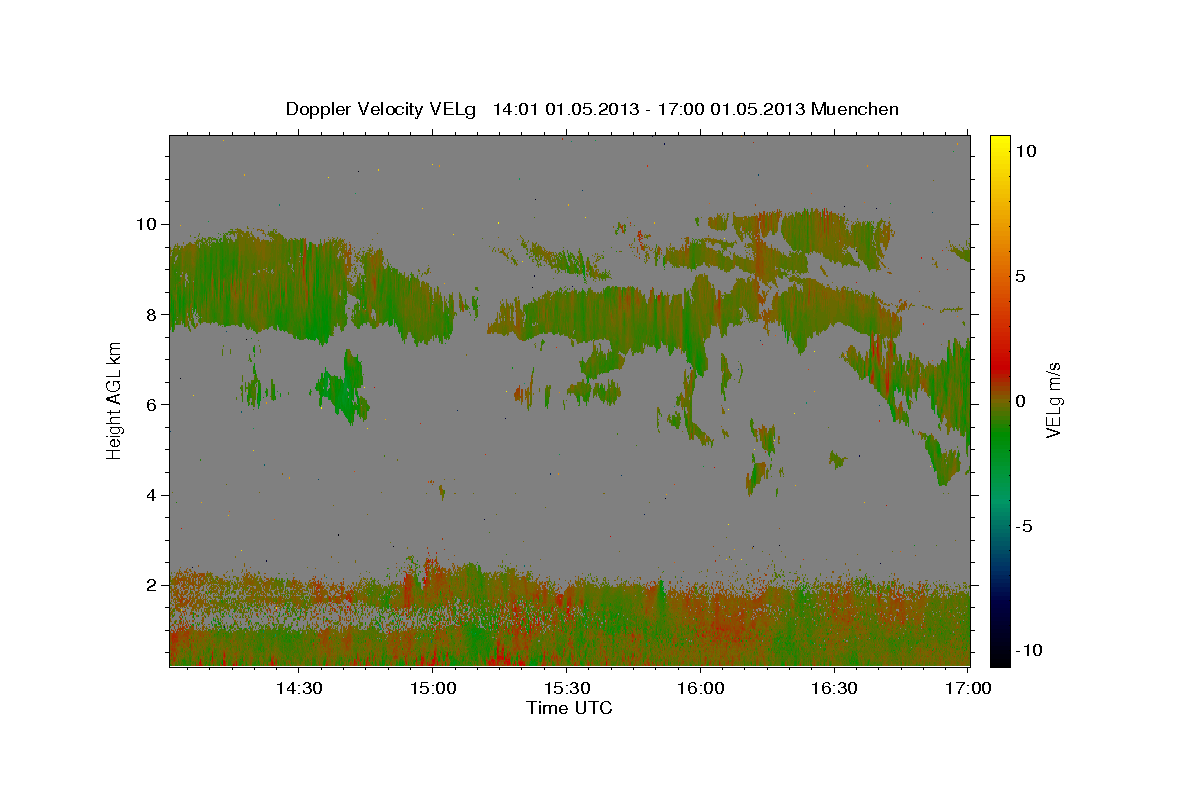This screenshot has width=1200, height=800.
Task: Click the yellow top of the colorbar
Action: (x=999, y=145)
